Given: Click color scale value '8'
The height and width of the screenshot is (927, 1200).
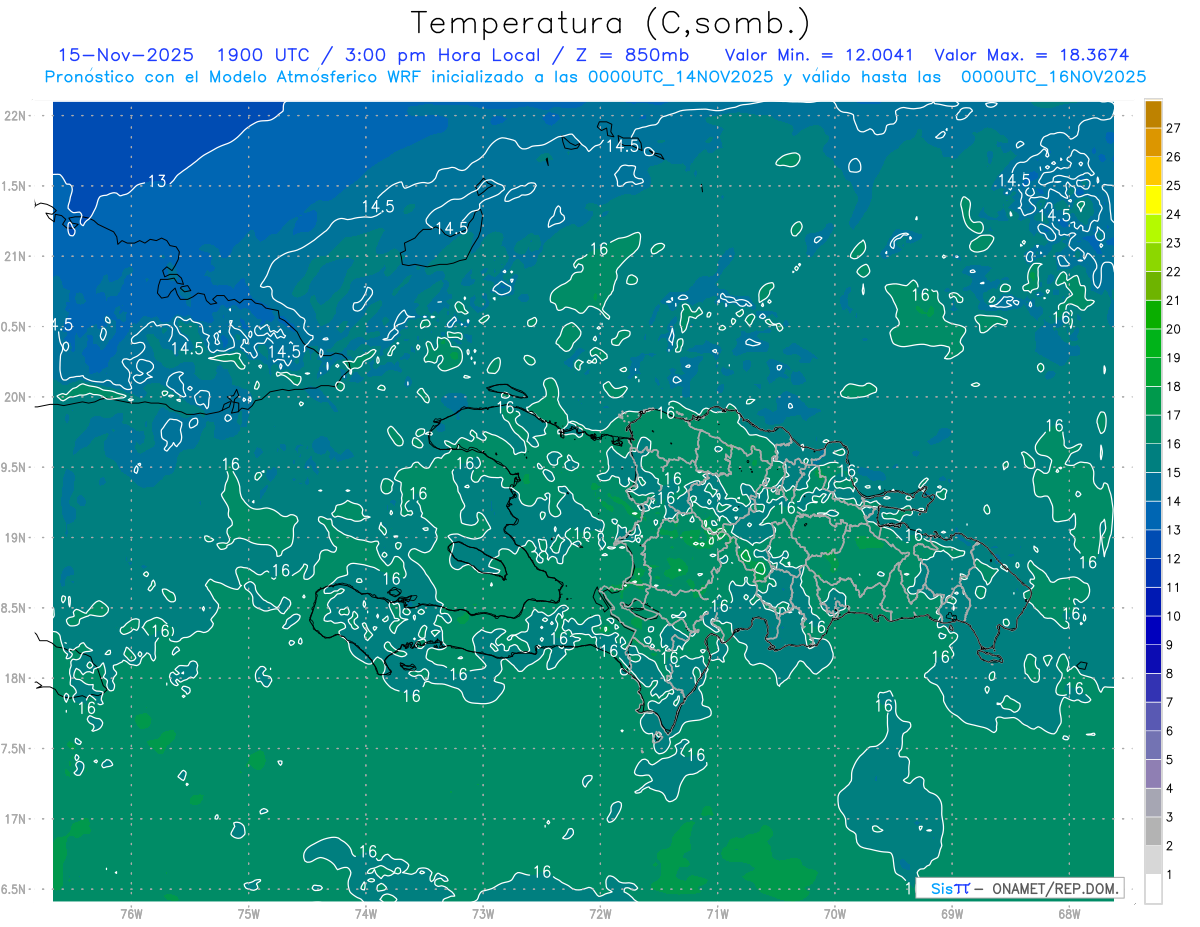Looking at the screenshot, I should pyautogui.click(x=1170, y=674).
